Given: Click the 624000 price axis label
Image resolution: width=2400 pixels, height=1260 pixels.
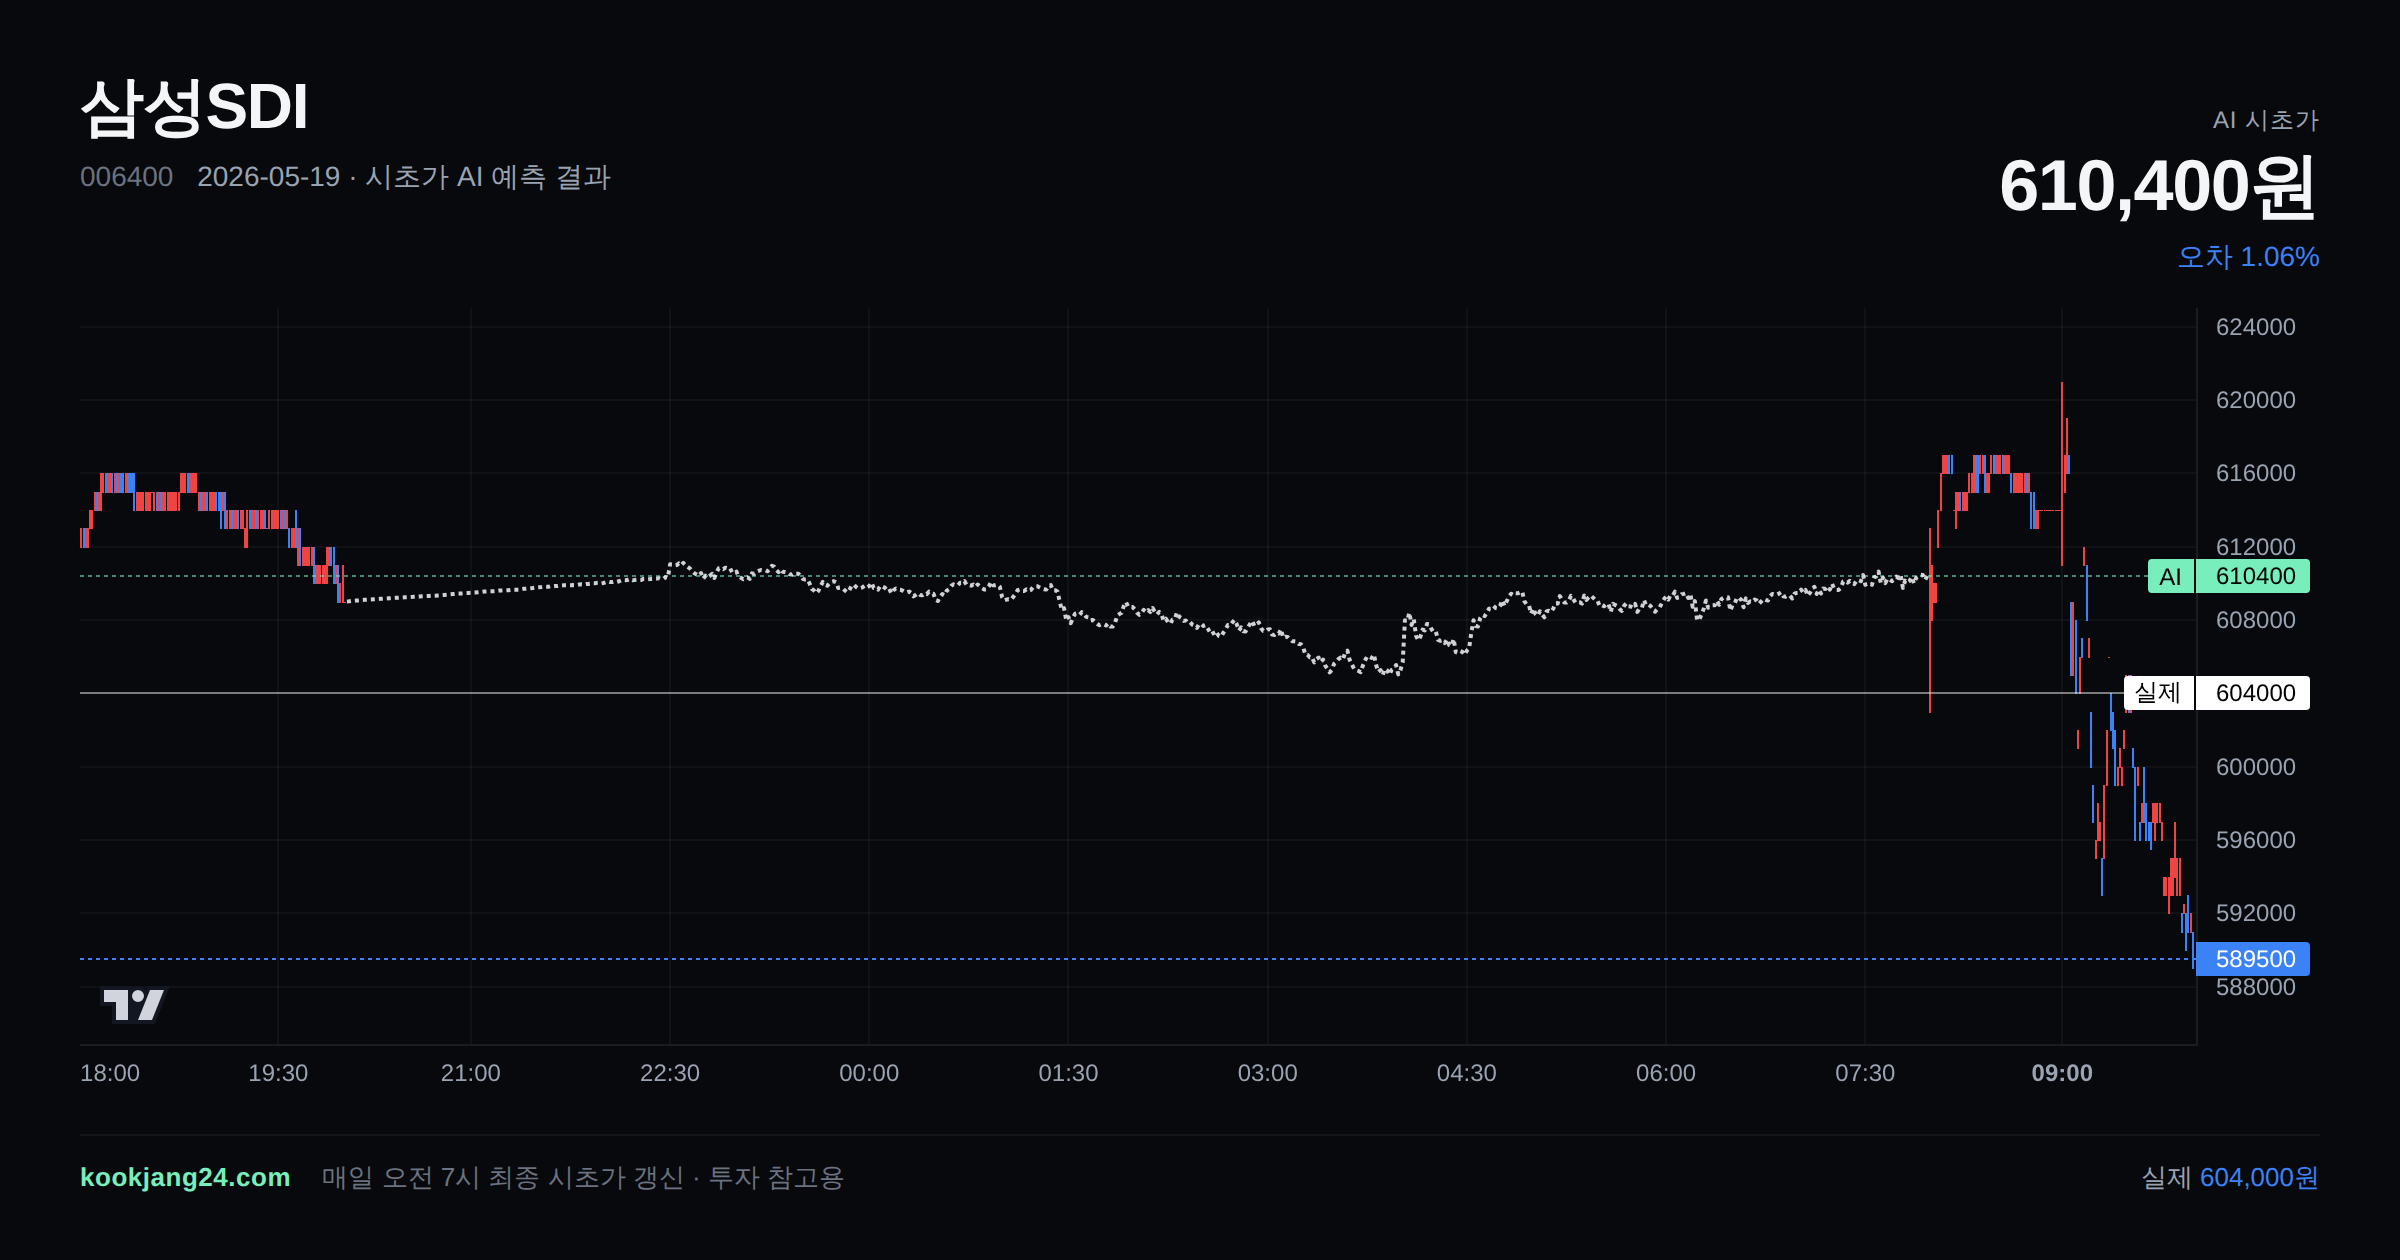Looking at the screenshot, I should tap(2256, 327).
